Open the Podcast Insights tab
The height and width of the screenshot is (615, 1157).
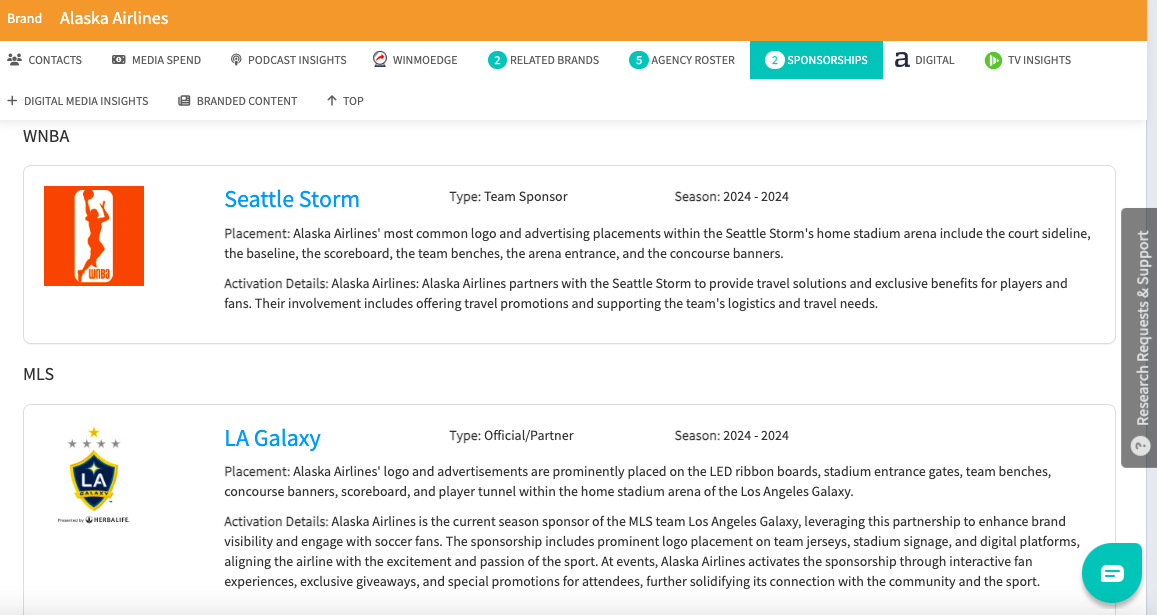[x=289, y=60]
